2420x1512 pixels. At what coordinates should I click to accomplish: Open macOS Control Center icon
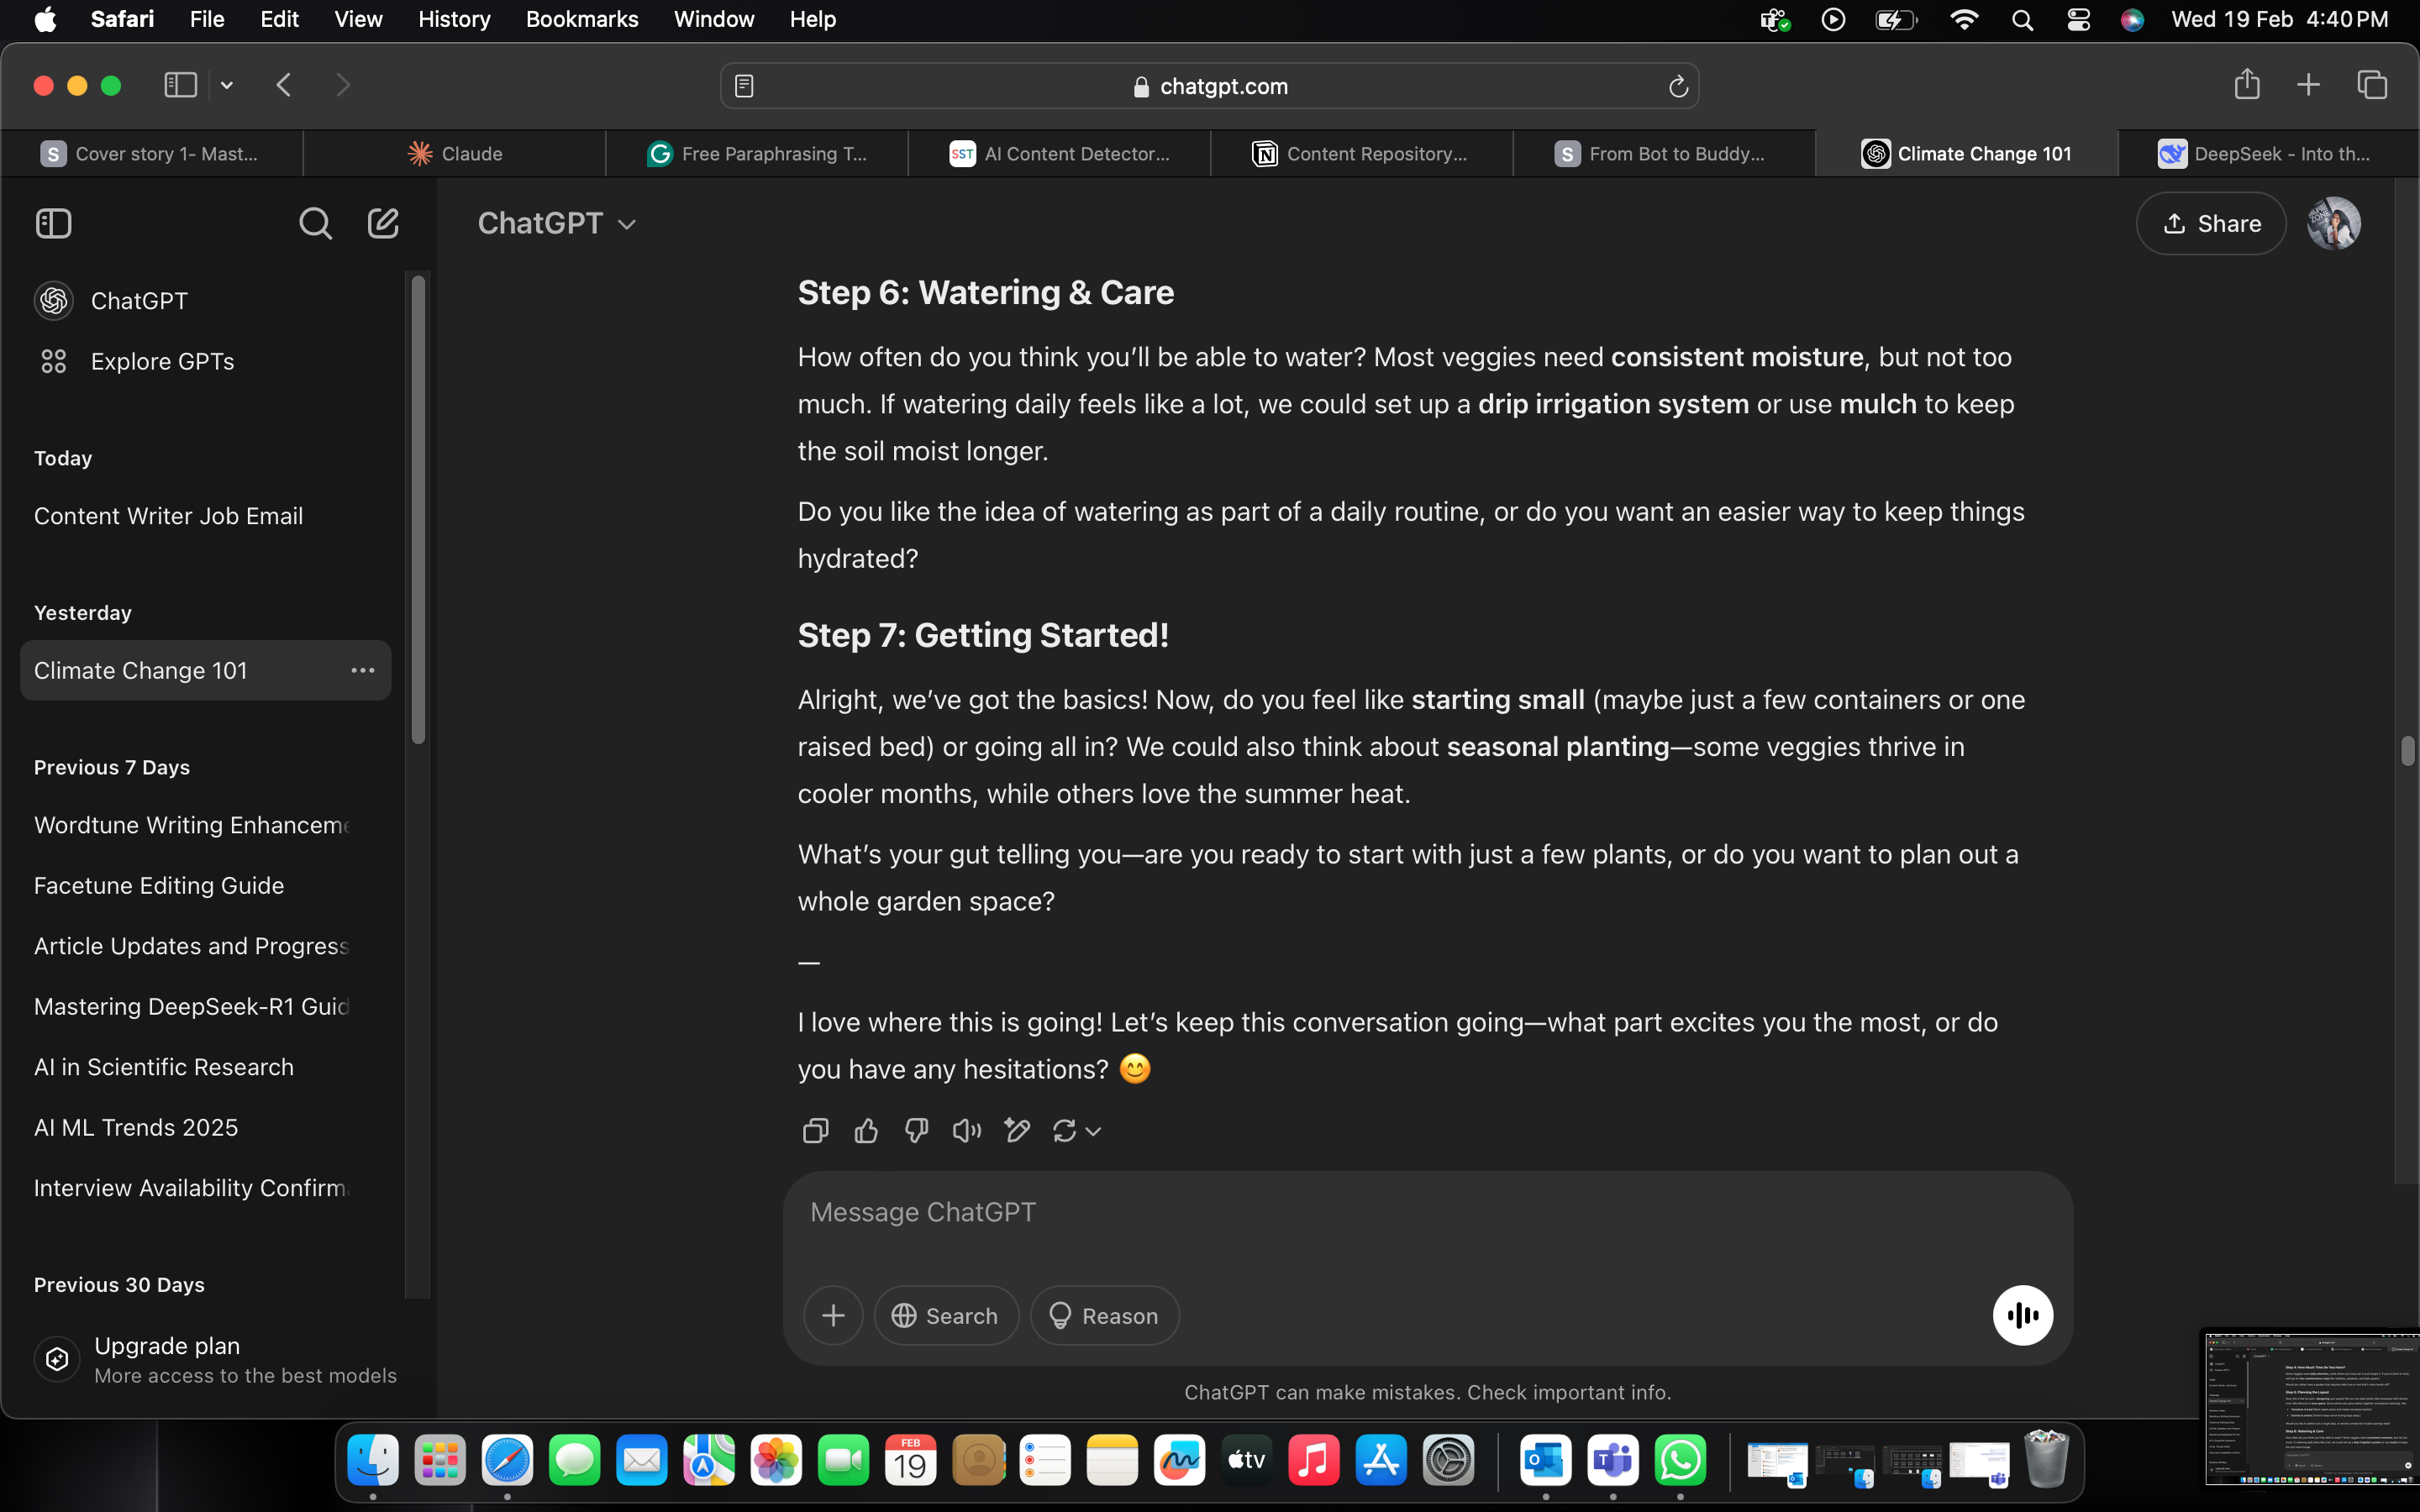[x=2078, y=19]
